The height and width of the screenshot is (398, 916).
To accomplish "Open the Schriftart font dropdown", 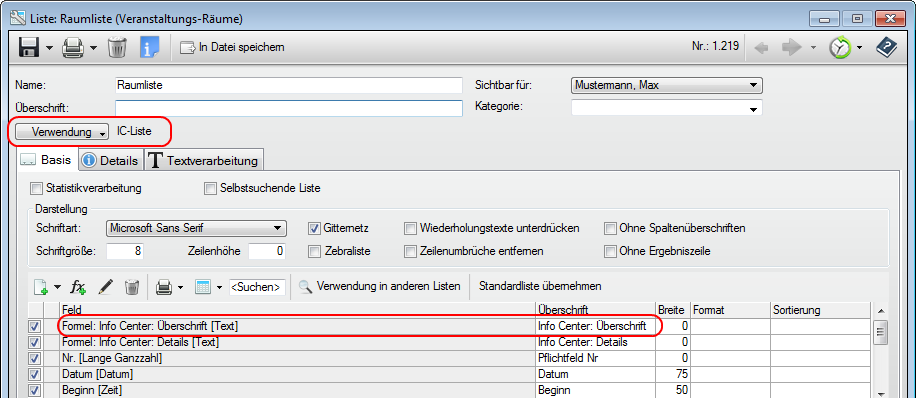I will tap(196, 228).
